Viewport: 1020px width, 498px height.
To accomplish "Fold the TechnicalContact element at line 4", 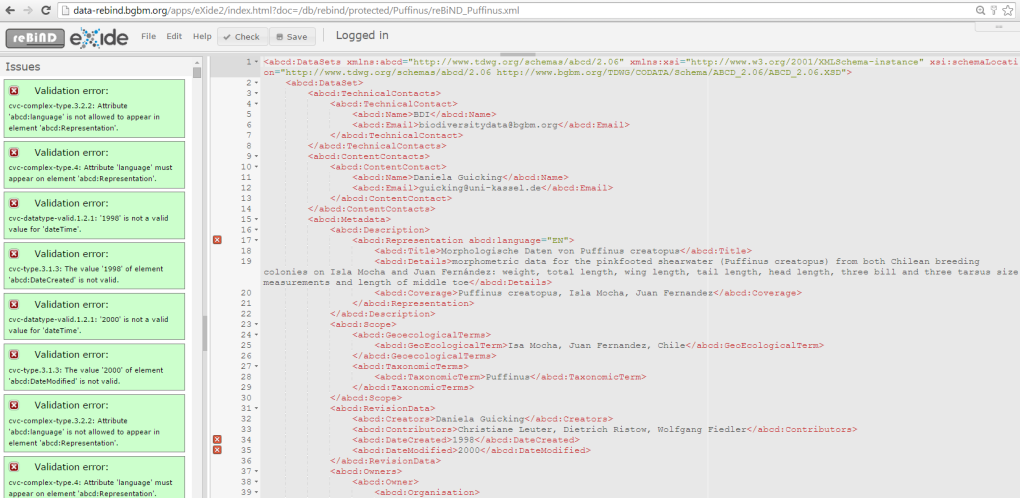I will pos(256,104).
